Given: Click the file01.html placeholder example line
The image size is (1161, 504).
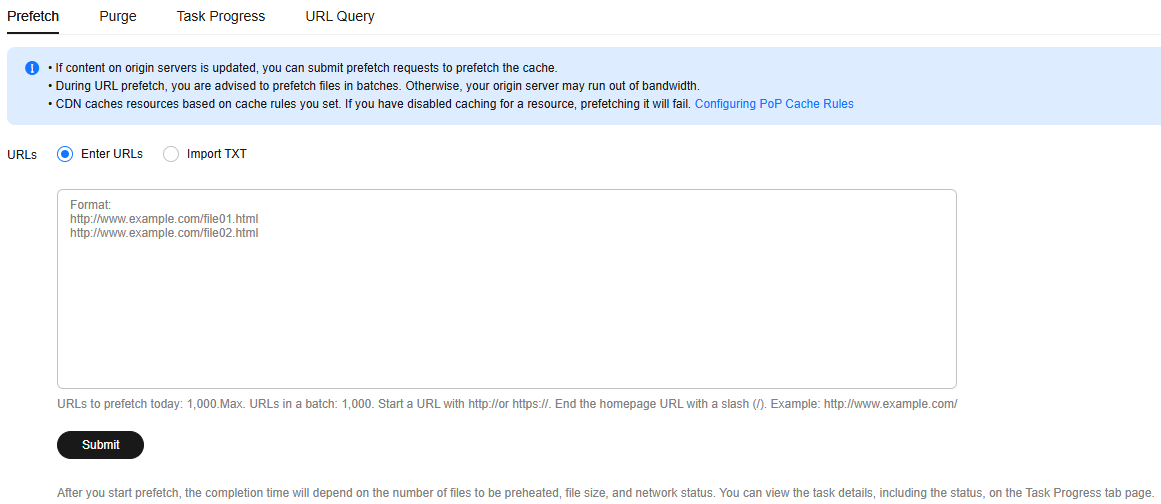Looking at the screenshot, I should (164, 219).
